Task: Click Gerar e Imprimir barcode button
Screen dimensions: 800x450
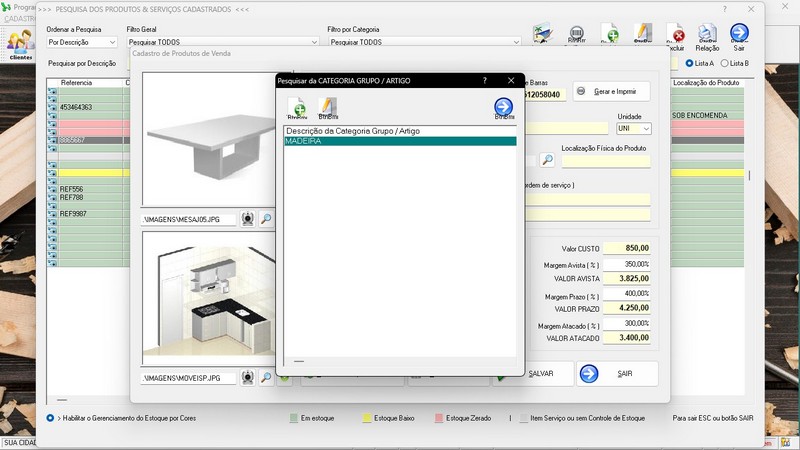Action: click(611, 91)
